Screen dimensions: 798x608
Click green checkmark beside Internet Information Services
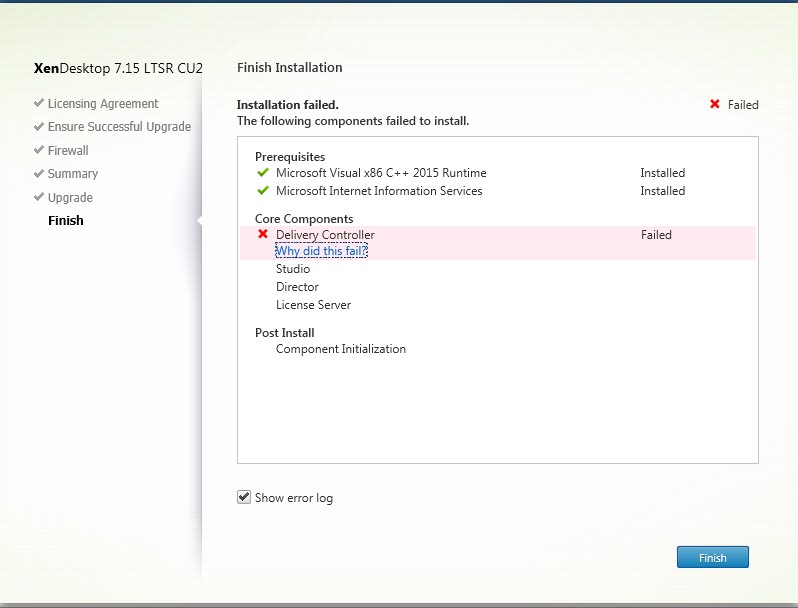[263, 191]
